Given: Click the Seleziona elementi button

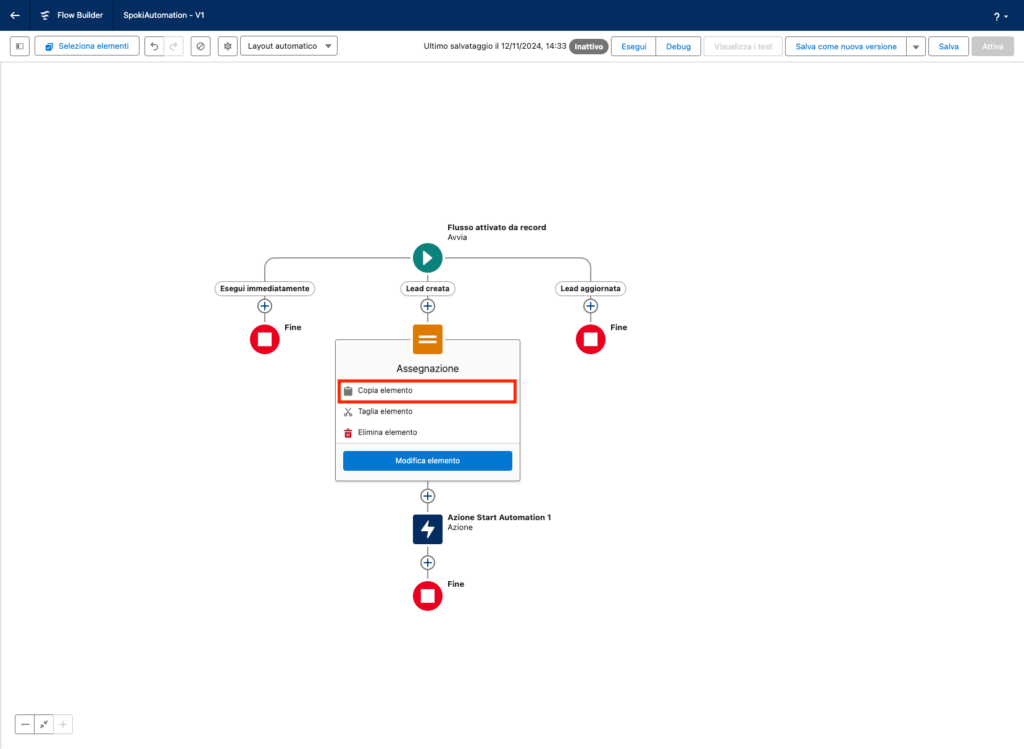Looking at the screenshot, I should [87, 46].
